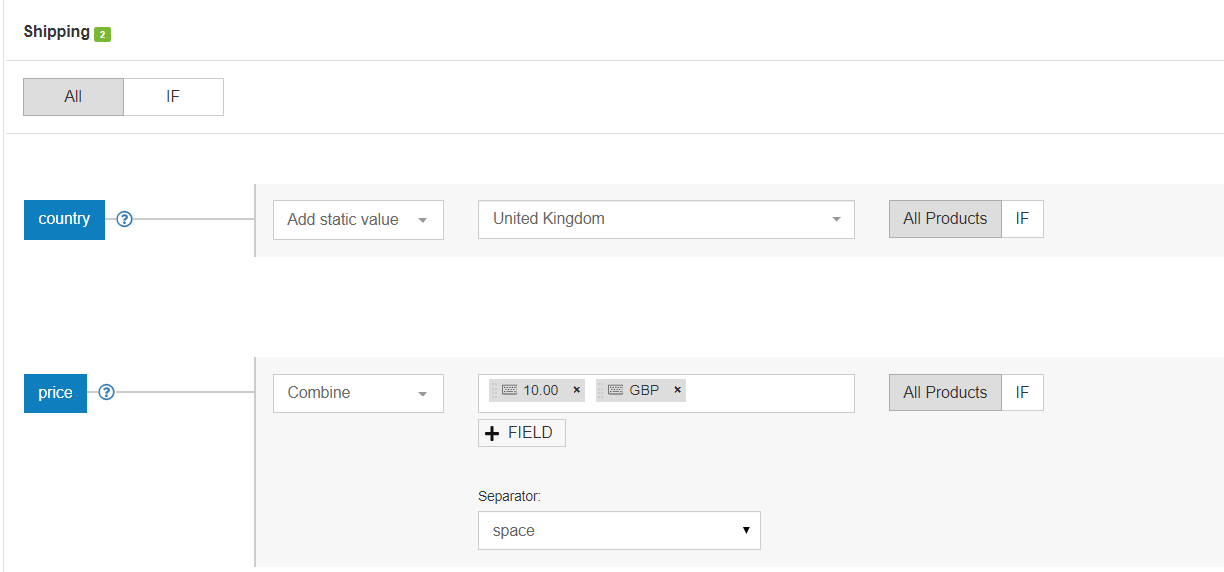Select All Products for the country row
Image resolution: width=1224 pixels, height=572 pixels.
944,219
